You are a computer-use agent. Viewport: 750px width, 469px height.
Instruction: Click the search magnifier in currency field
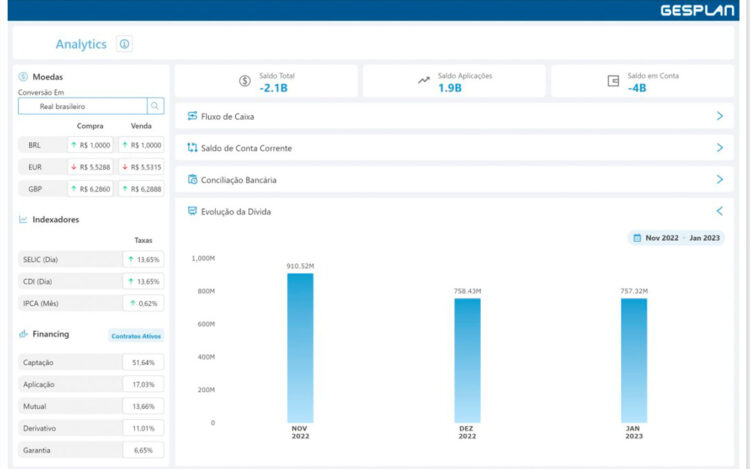156,106
